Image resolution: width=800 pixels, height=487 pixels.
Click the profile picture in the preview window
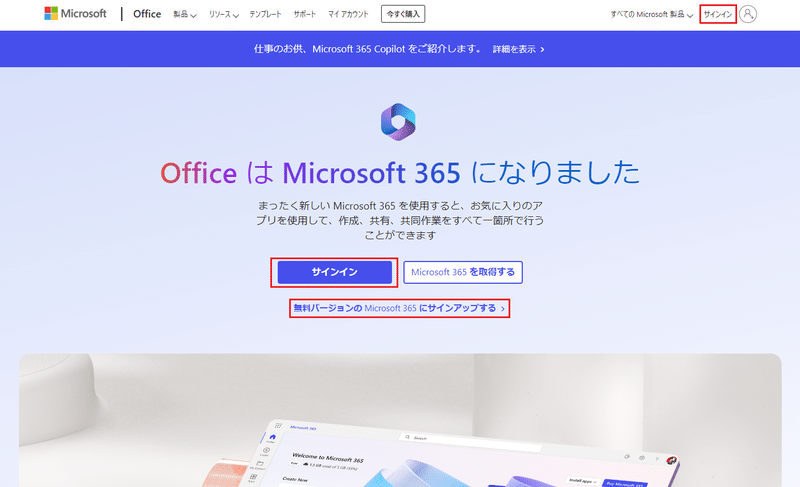pyautogui.click(x=672, y=460)
